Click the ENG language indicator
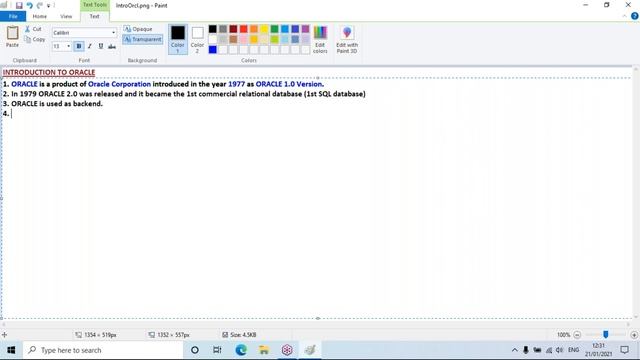The height and width of the screenshot is (360, 640). pos(573,350)
